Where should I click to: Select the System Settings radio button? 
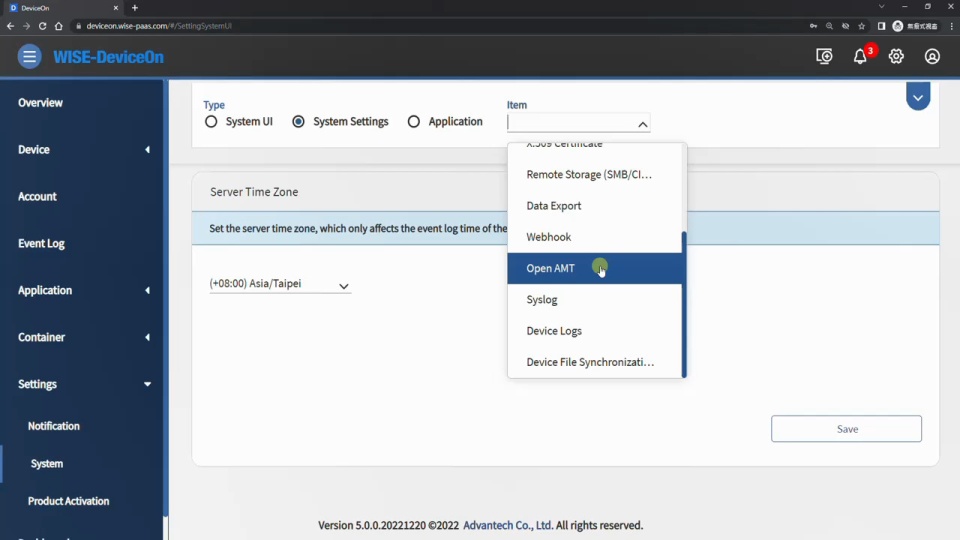coord(298,121)
